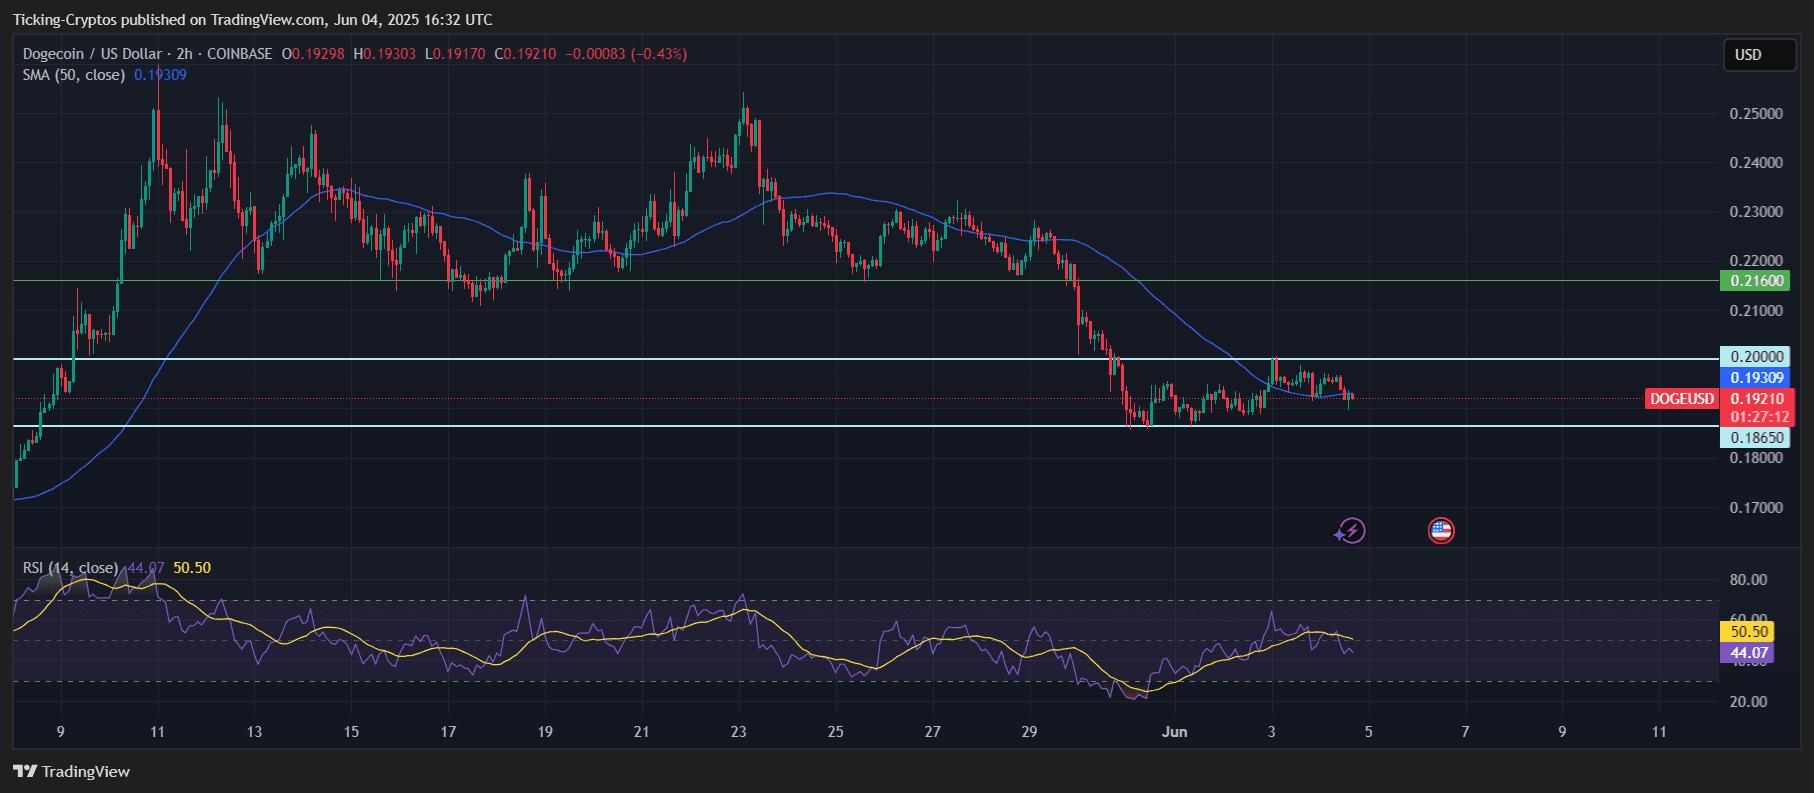Click the Ticking-Cryptos published header text

pos(252,20)
